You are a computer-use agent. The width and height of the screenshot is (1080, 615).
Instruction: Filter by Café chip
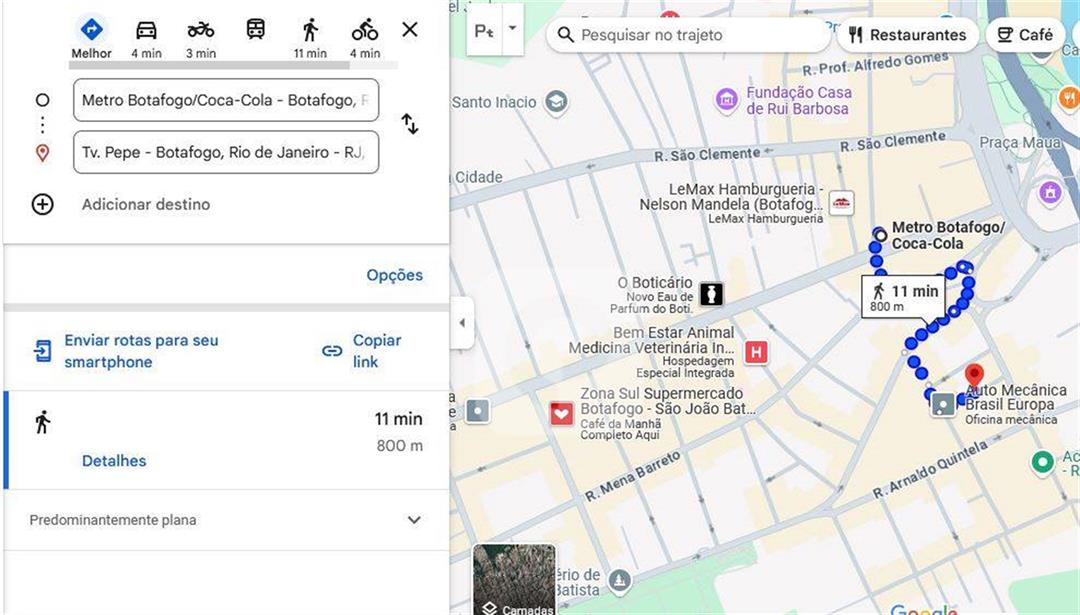(x=1026, y=35)
